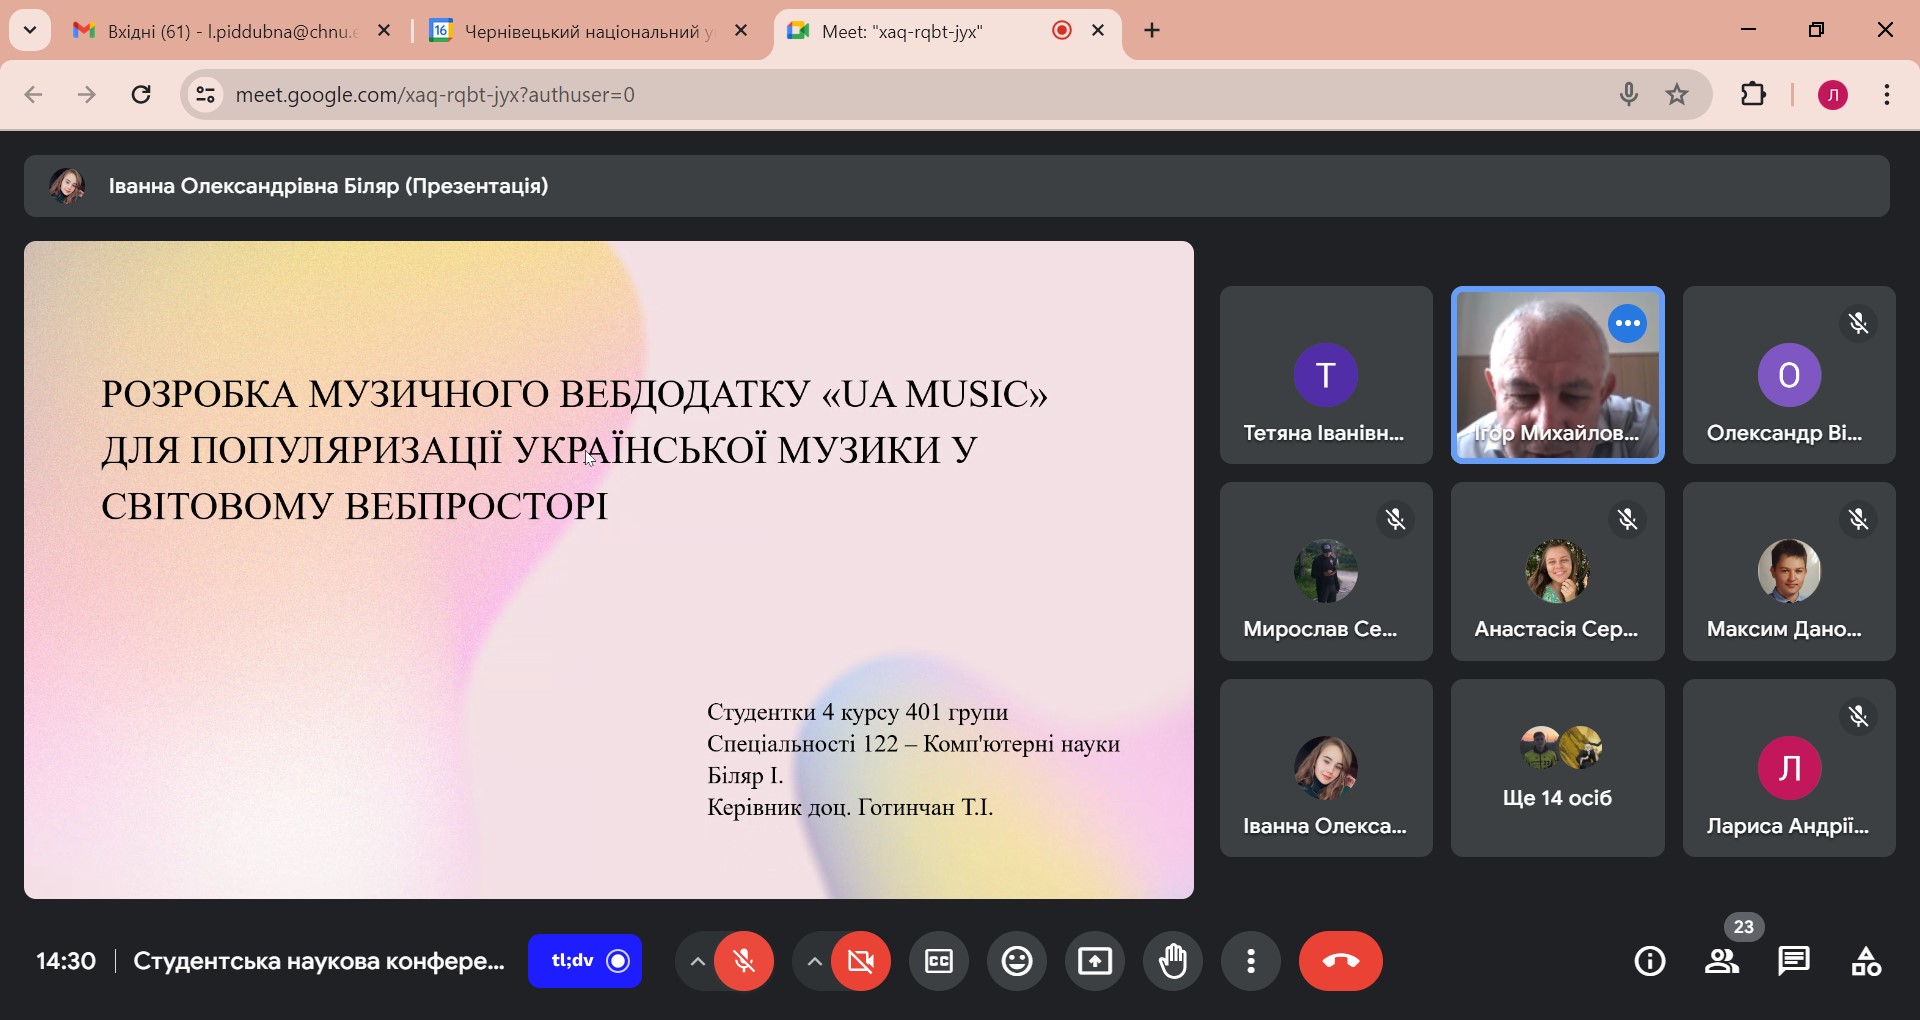Reload the Meet page
This screenshot has width=1920, height=1020.
tap(142, 96)
